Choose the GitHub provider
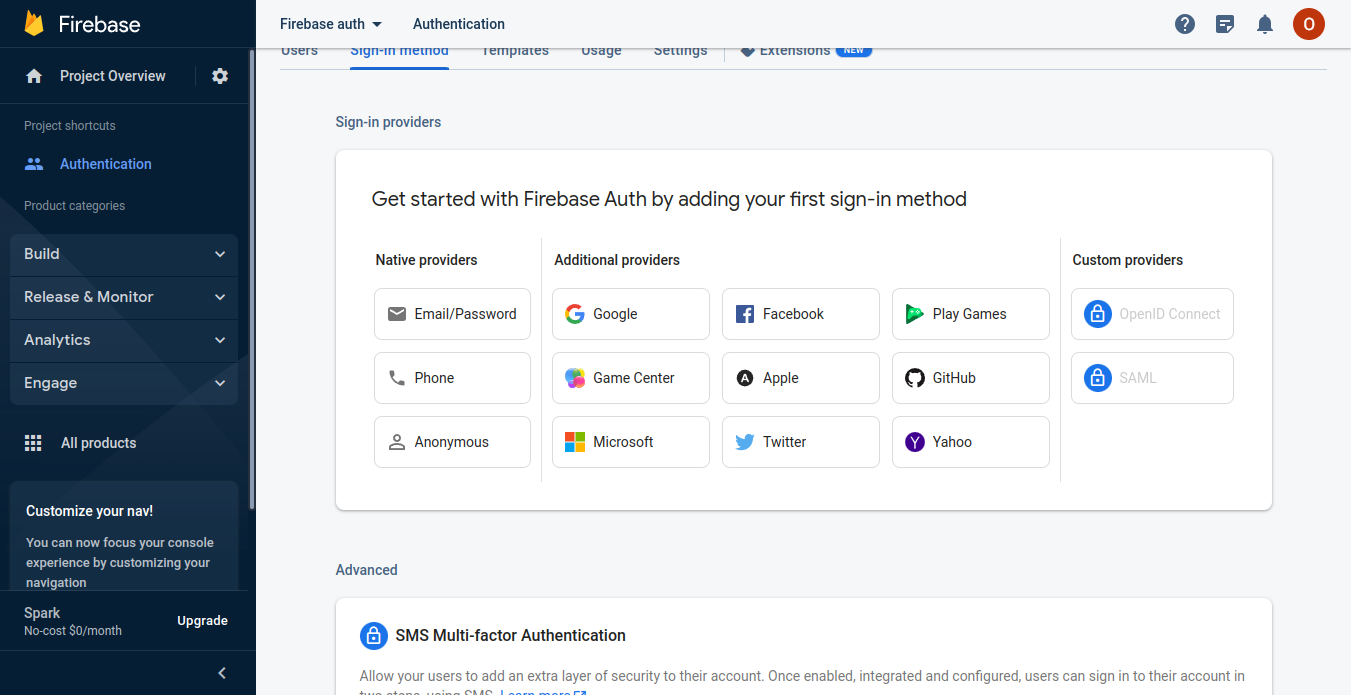Viewport: 1351px width, 695px height. tap(971, 378)
